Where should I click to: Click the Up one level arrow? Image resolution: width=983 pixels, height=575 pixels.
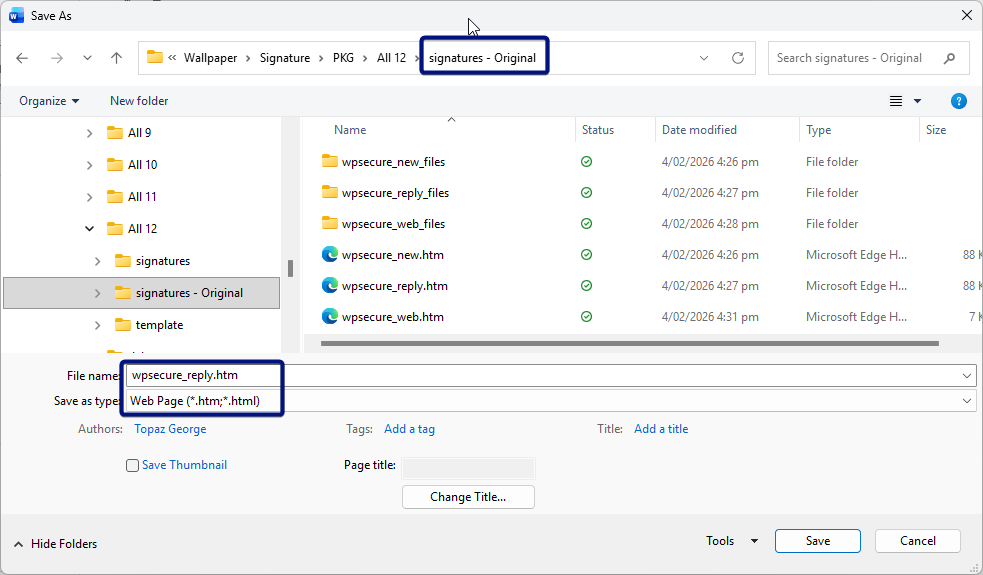116,58
